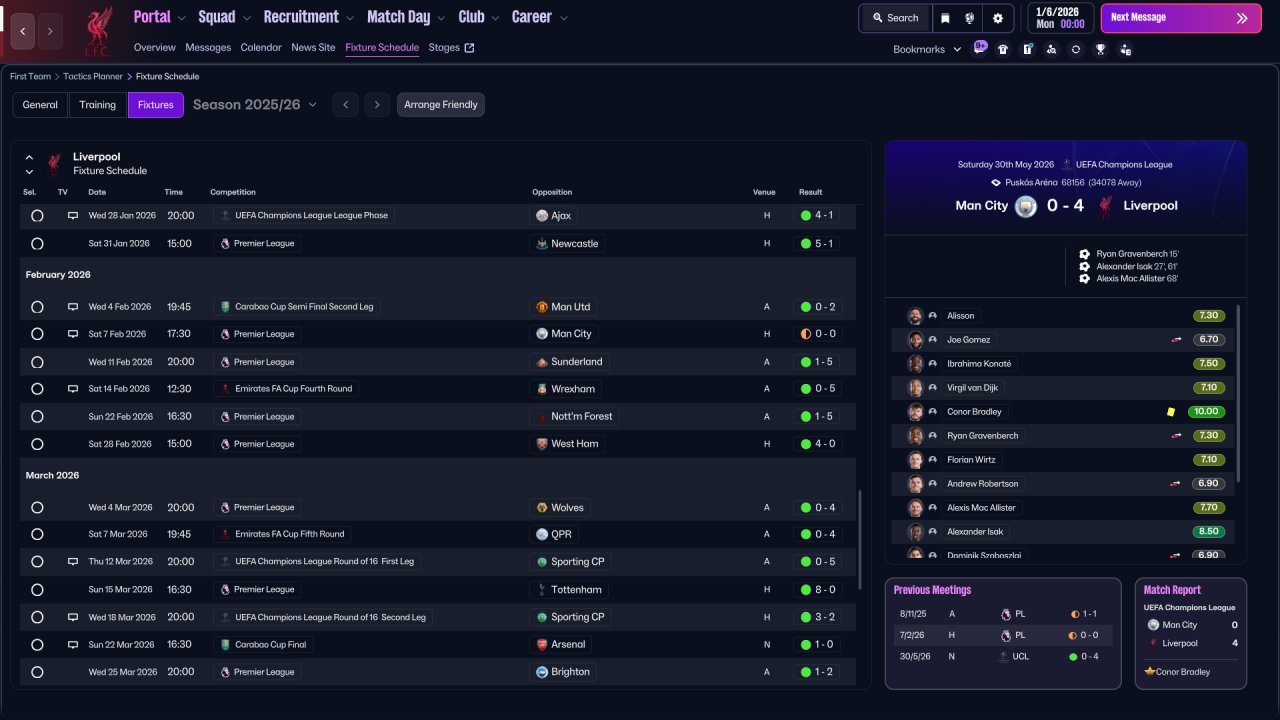This screenshot has height=720, width=1280.
Task: Select the Brighton fixture radio button
Action: tap(37, 672)
